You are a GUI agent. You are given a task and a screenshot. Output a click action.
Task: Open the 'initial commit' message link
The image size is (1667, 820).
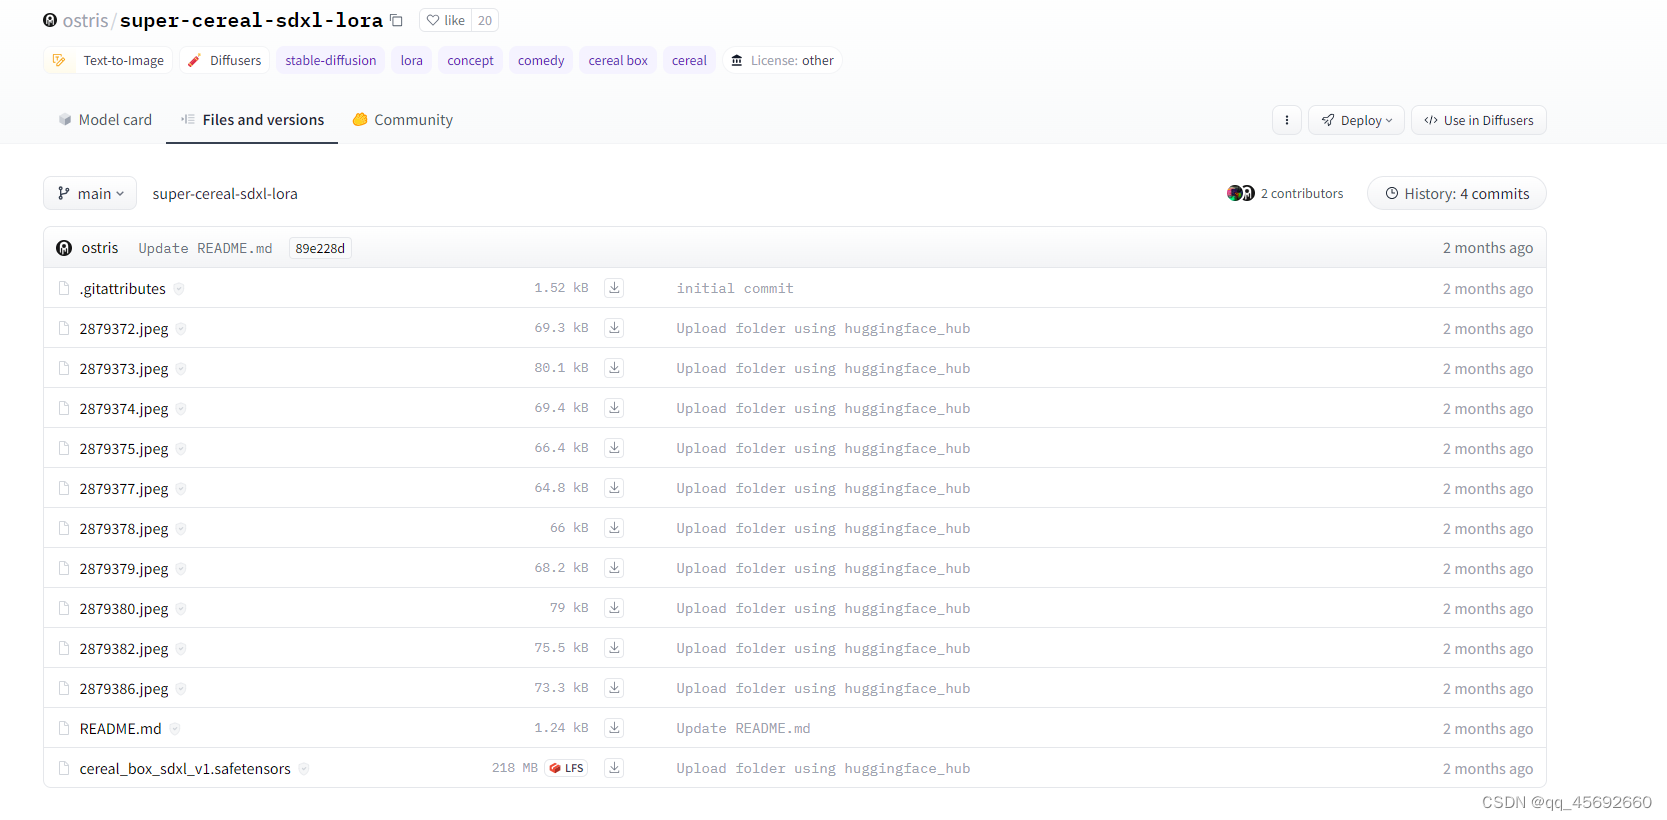point(735,288)
